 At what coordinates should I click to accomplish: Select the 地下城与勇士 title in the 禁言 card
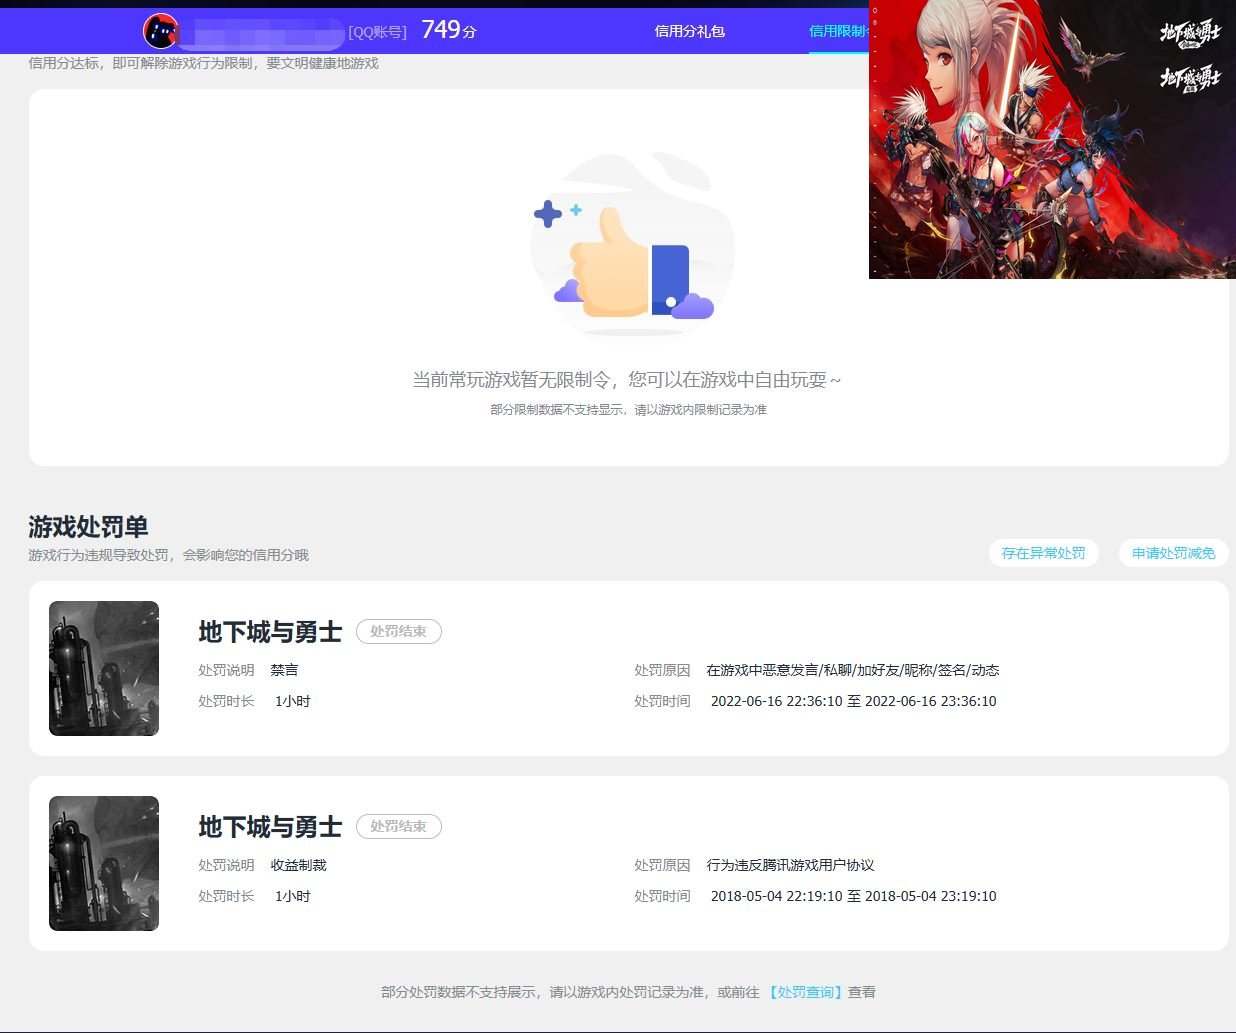point(270,632)
